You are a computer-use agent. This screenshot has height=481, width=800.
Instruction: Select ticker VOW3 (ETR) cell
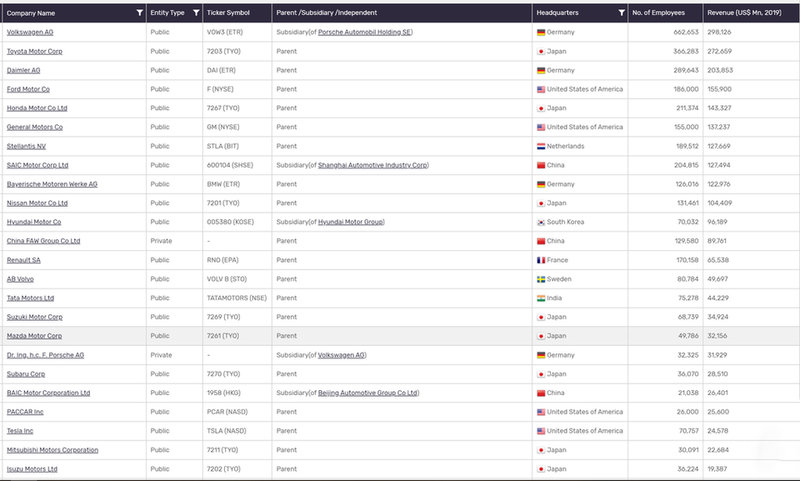coord(224,32)
